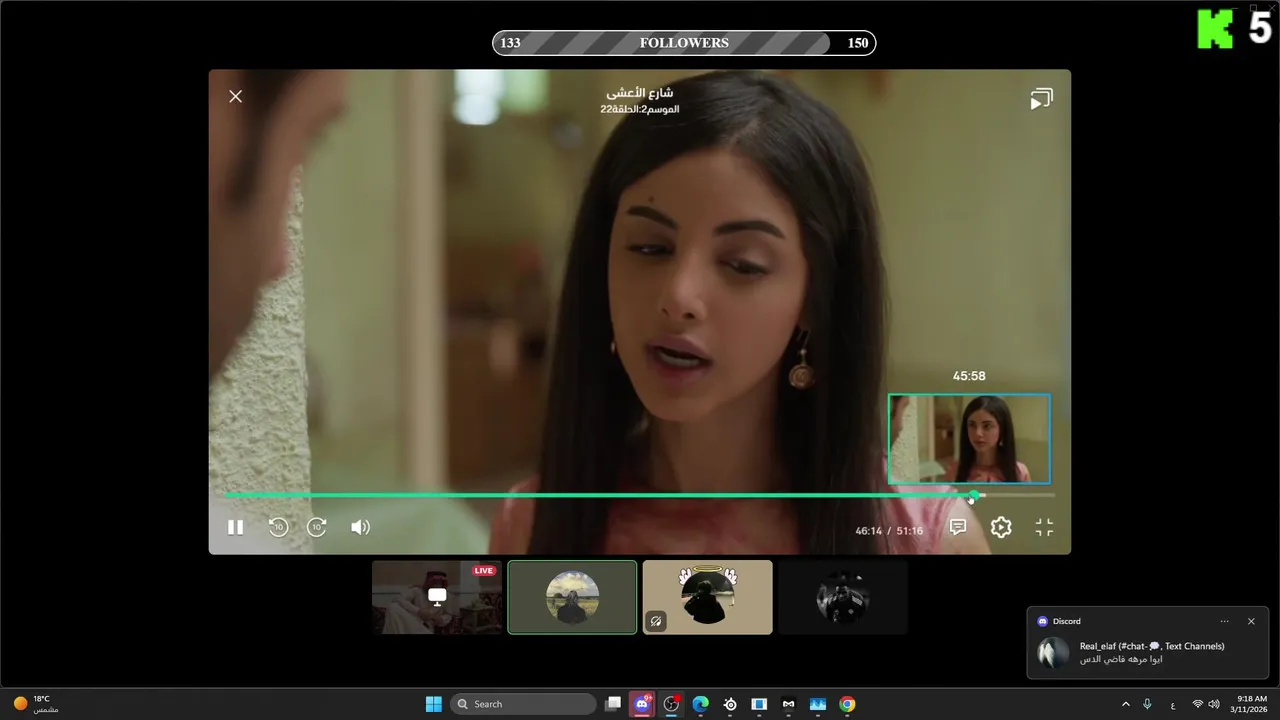Open the Discord notification from Real_elaf
The height and width of the screenshot is (720, 1280).
tap(1148, 643)
